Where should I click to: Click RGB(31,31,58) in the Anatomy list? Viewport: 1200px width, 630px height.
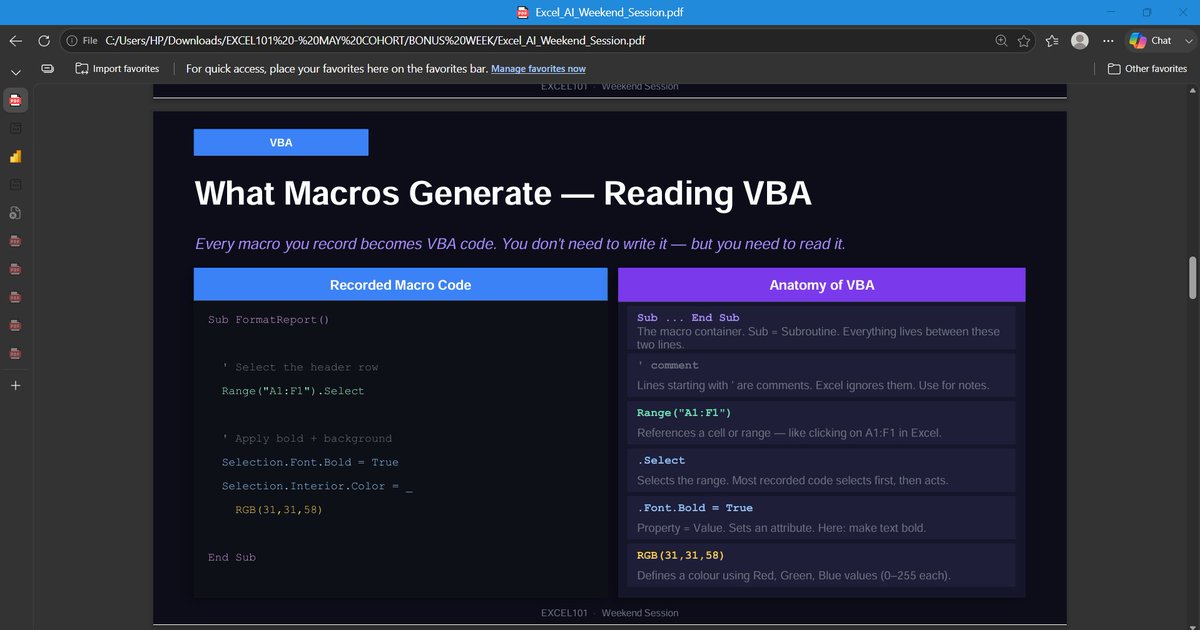pos(680,555)
